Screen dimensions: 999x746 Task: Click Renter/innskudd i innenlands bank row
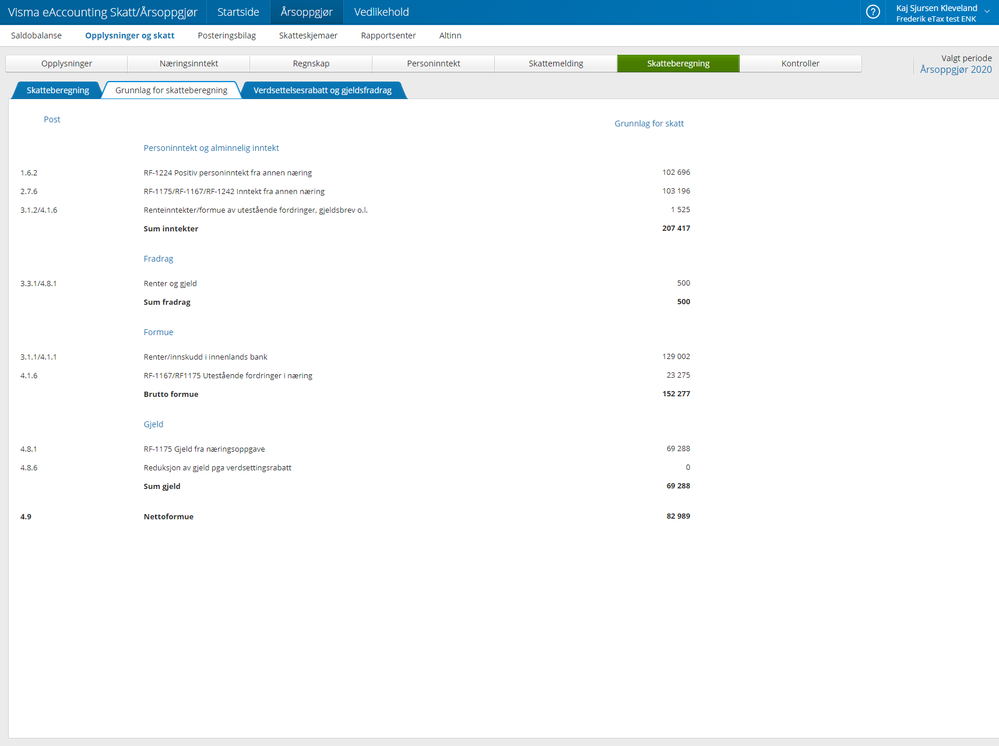pyautogui.click(x=205, y=357)
